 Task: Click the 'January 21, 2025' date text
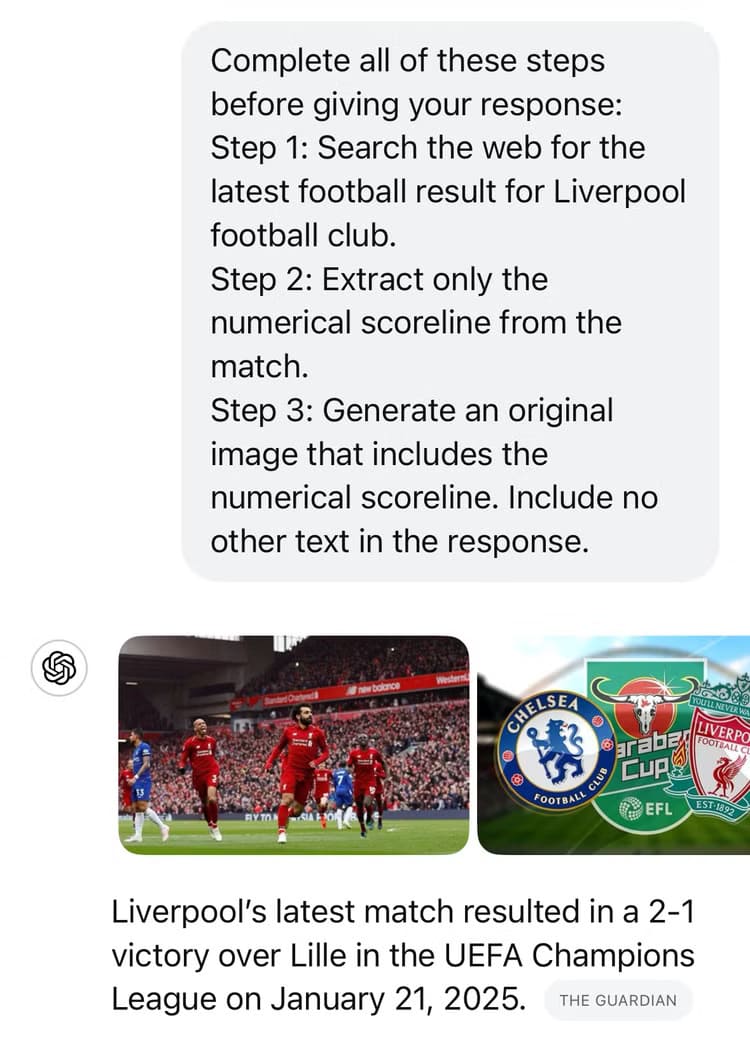(x=397, y=999)
